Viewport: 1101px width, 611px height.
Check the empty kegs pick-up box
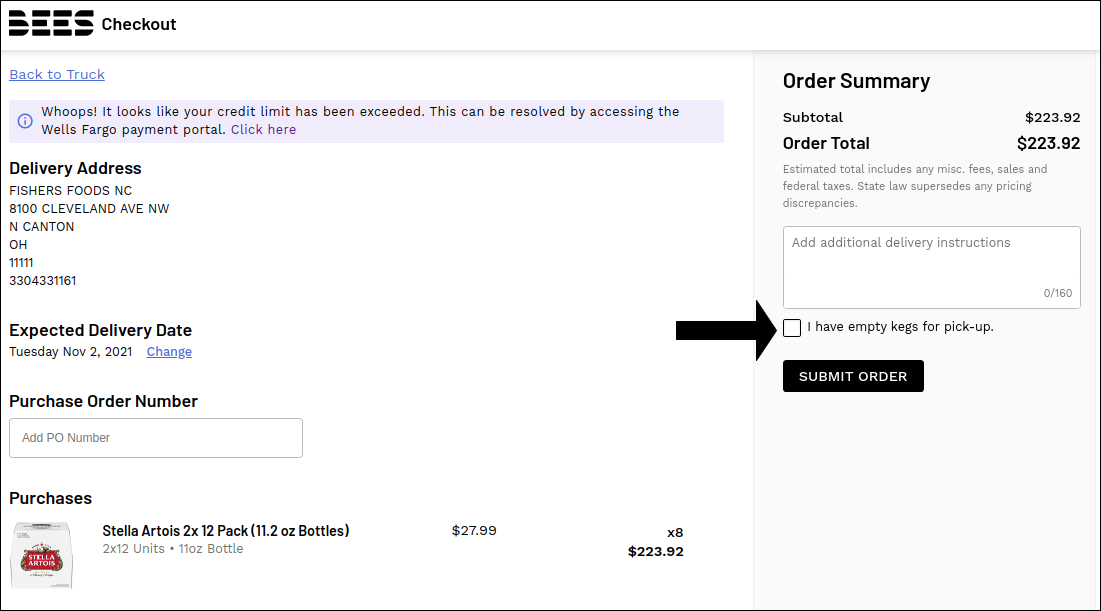click(x=791, y=328)
